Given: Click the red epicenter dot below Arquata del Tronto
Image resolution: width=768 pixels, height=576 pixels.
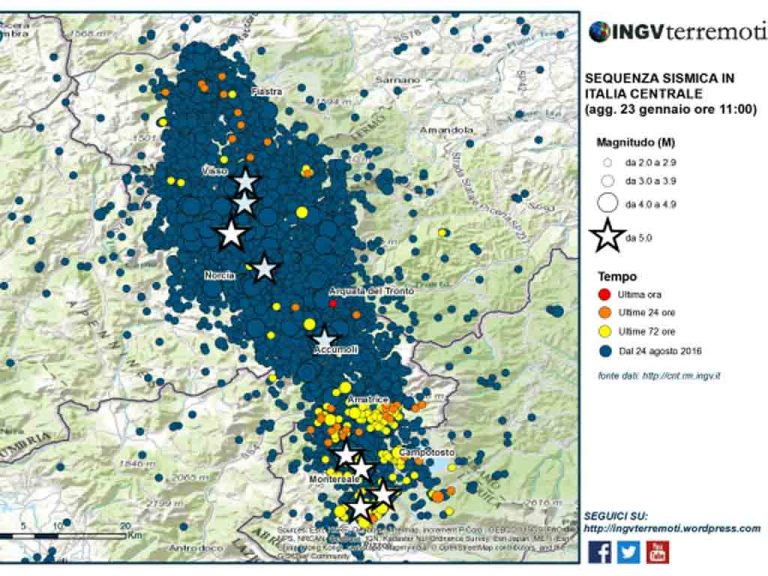Looking at the screenshot, I should click(x=332, y=304).
